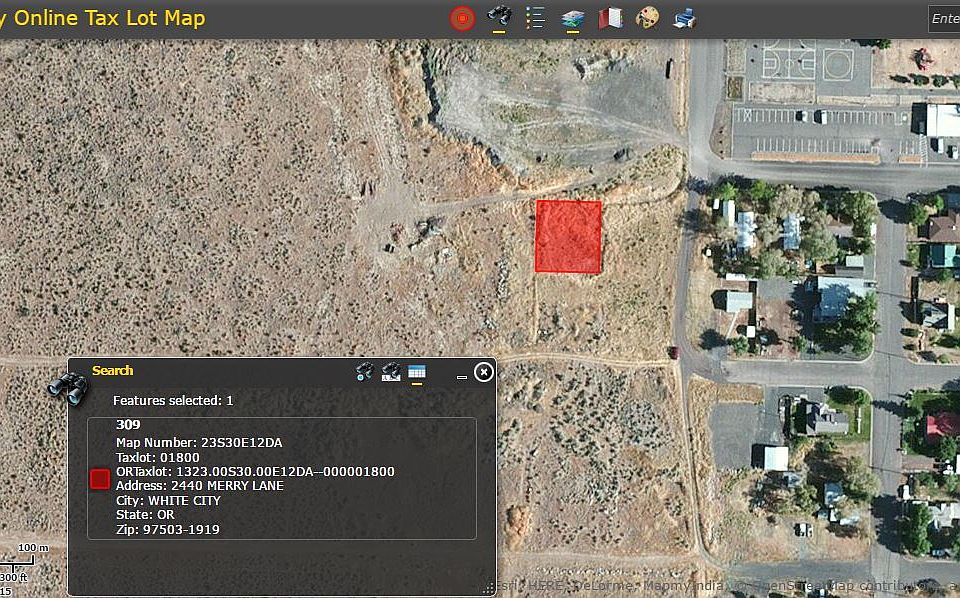Open the paint palette draw tool
This screenshot has width=960, height=598.
(x=647, y=18)
